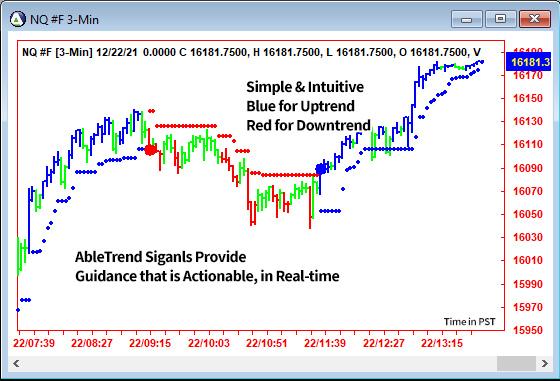Click the 16070 price axis label

528,191
